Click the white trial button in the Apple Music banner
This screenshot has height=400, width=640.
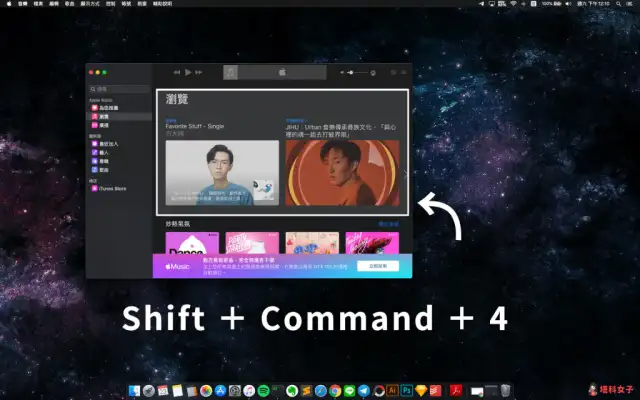[378, 266]
